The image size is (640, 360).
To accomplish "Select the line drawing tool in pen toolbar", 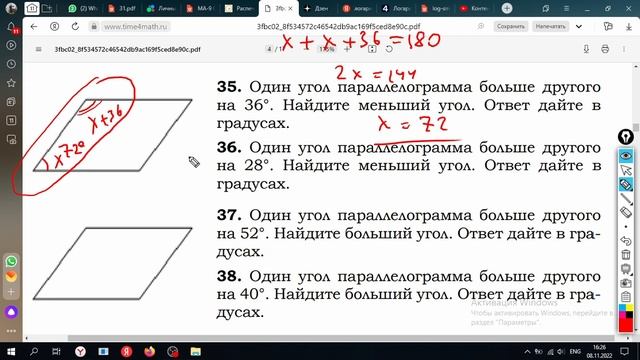I will point(626,199).
